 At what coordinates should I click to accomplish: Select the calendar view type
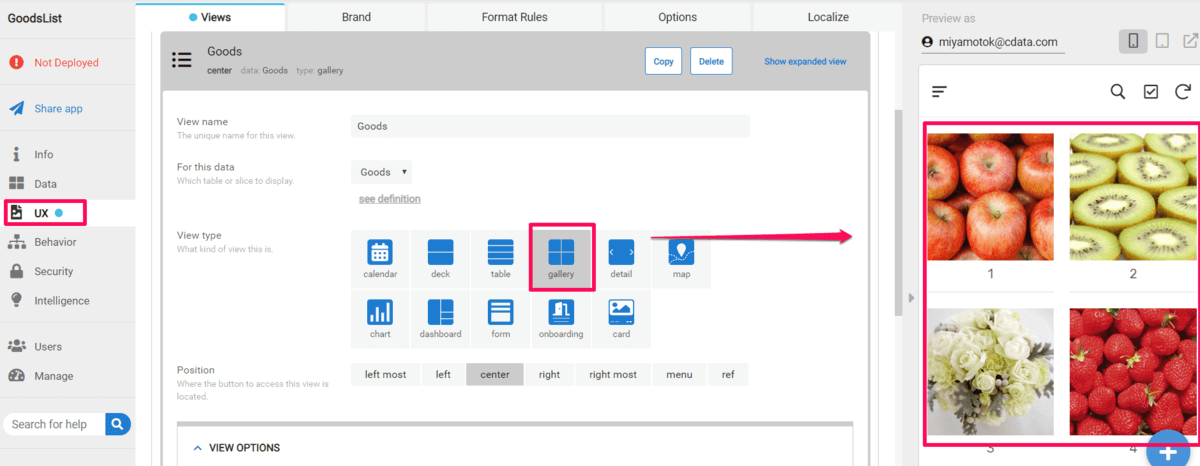(380, 259)
